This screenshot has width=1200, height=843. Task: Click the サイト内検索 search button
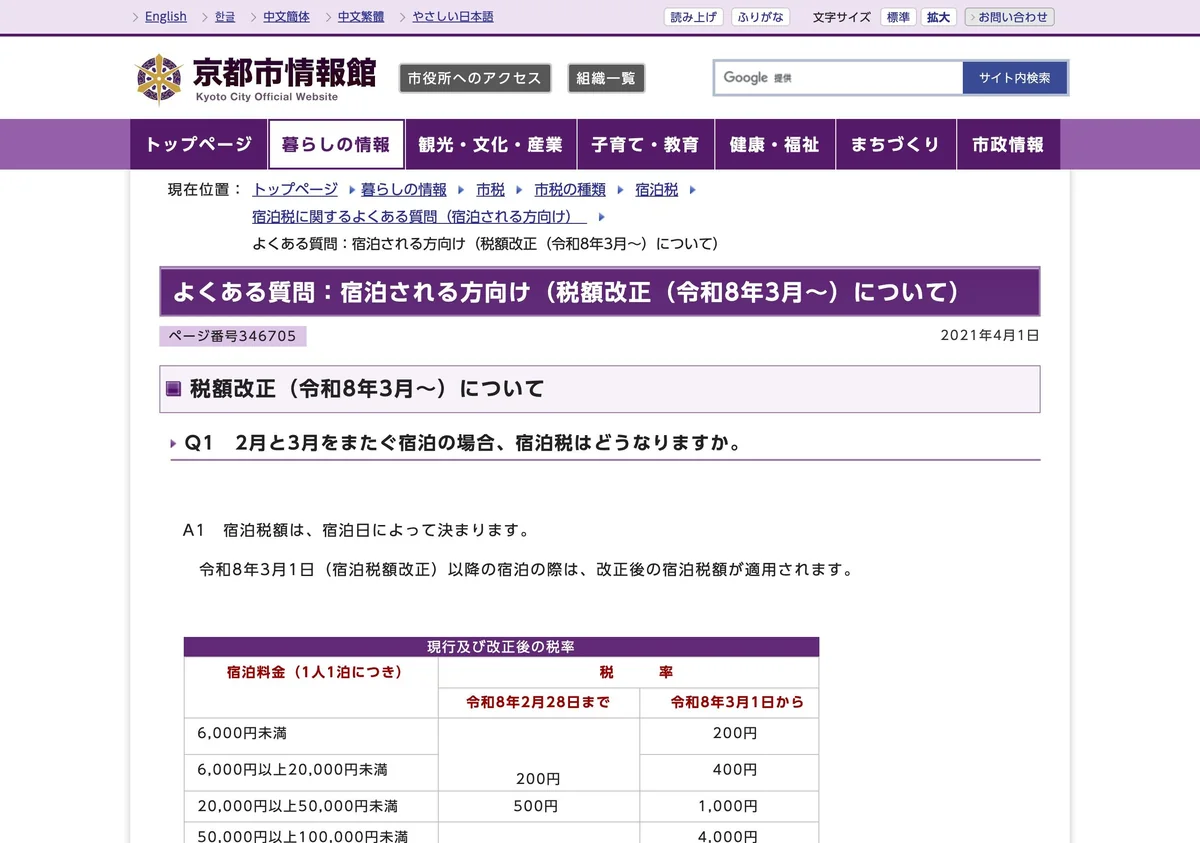click(1015, 78)
